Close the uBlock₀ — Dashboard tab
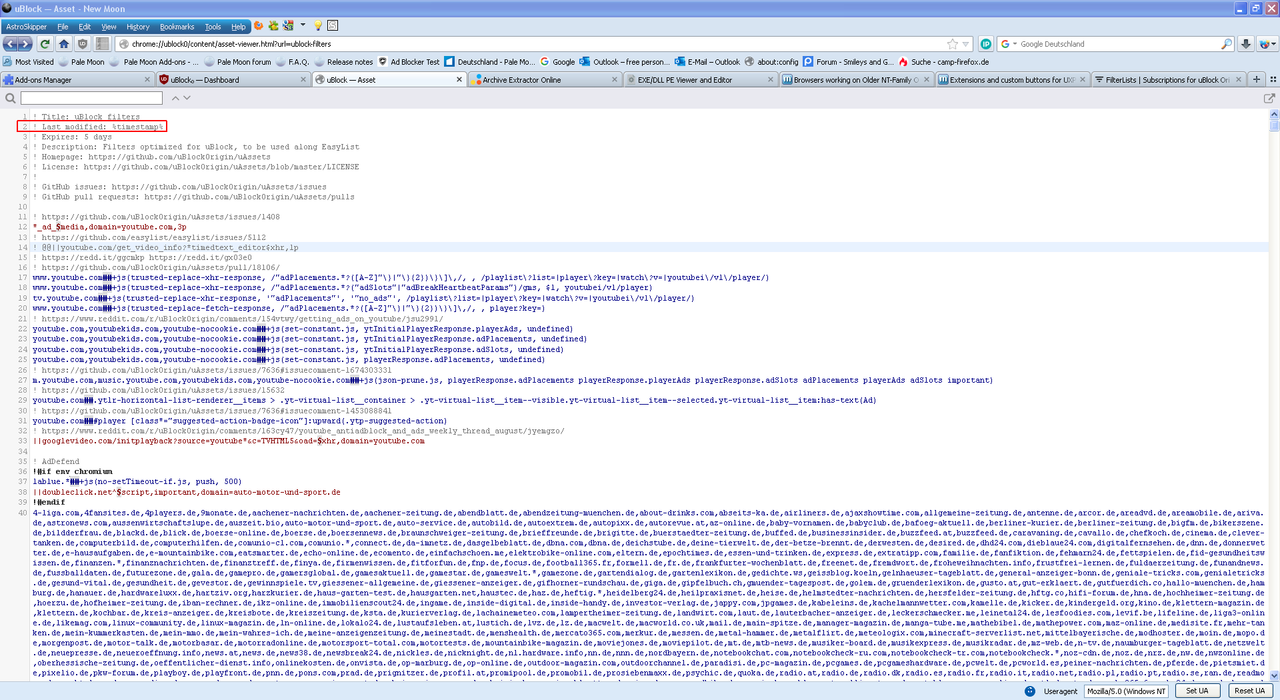1280x700 pixels. coord(303,80)
